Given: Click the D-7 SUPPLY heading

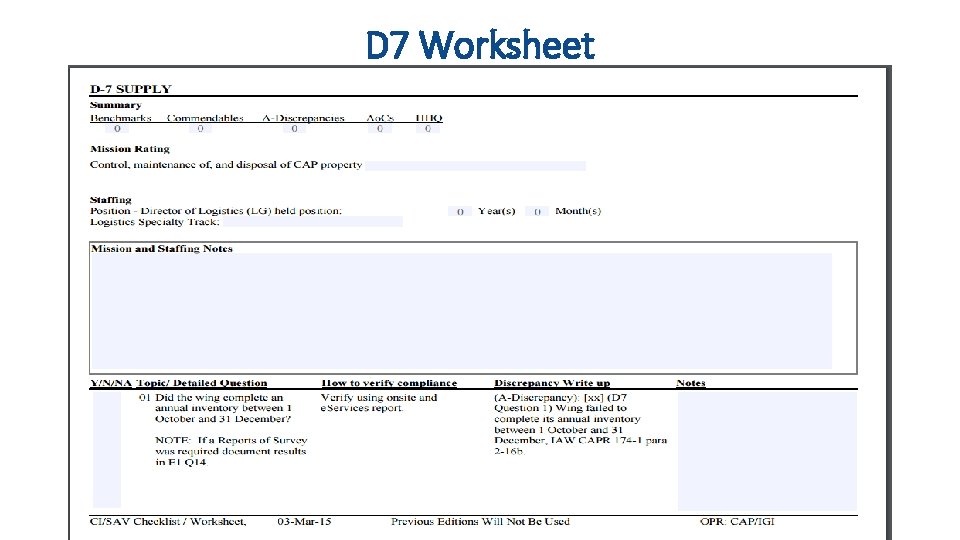Looking at the screenshot, I should click(x=130, y=89).
